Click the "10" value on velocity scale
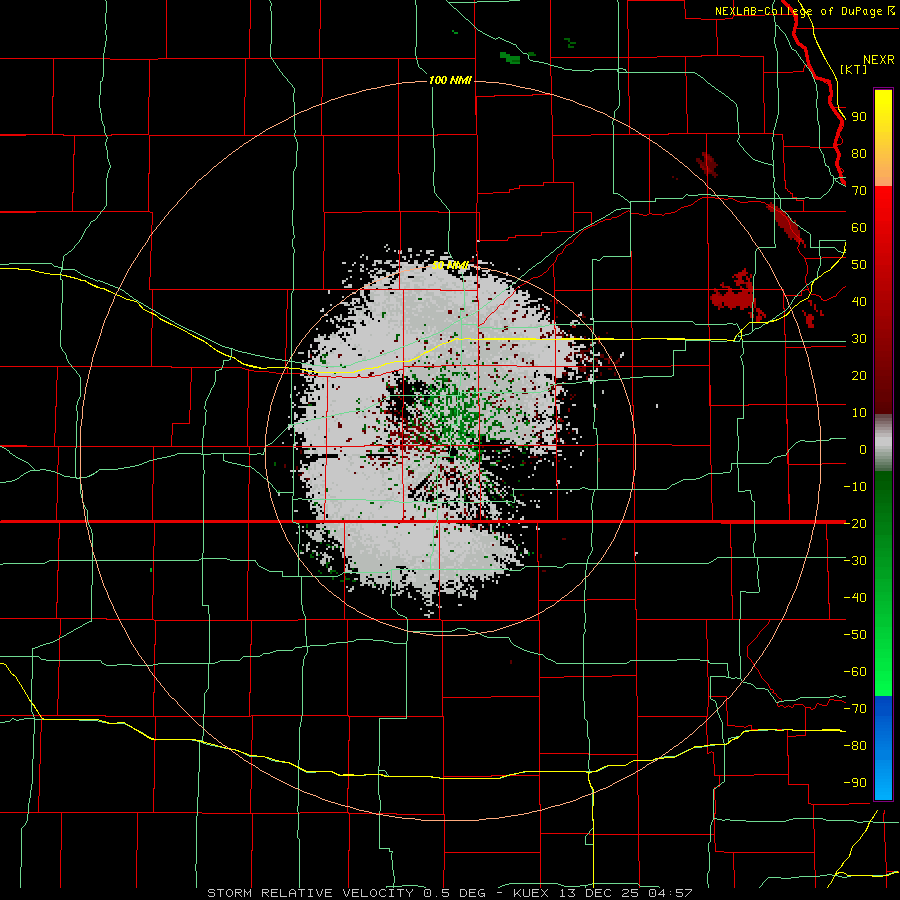This screenshot has width=900, height=900. pos(859,413)
